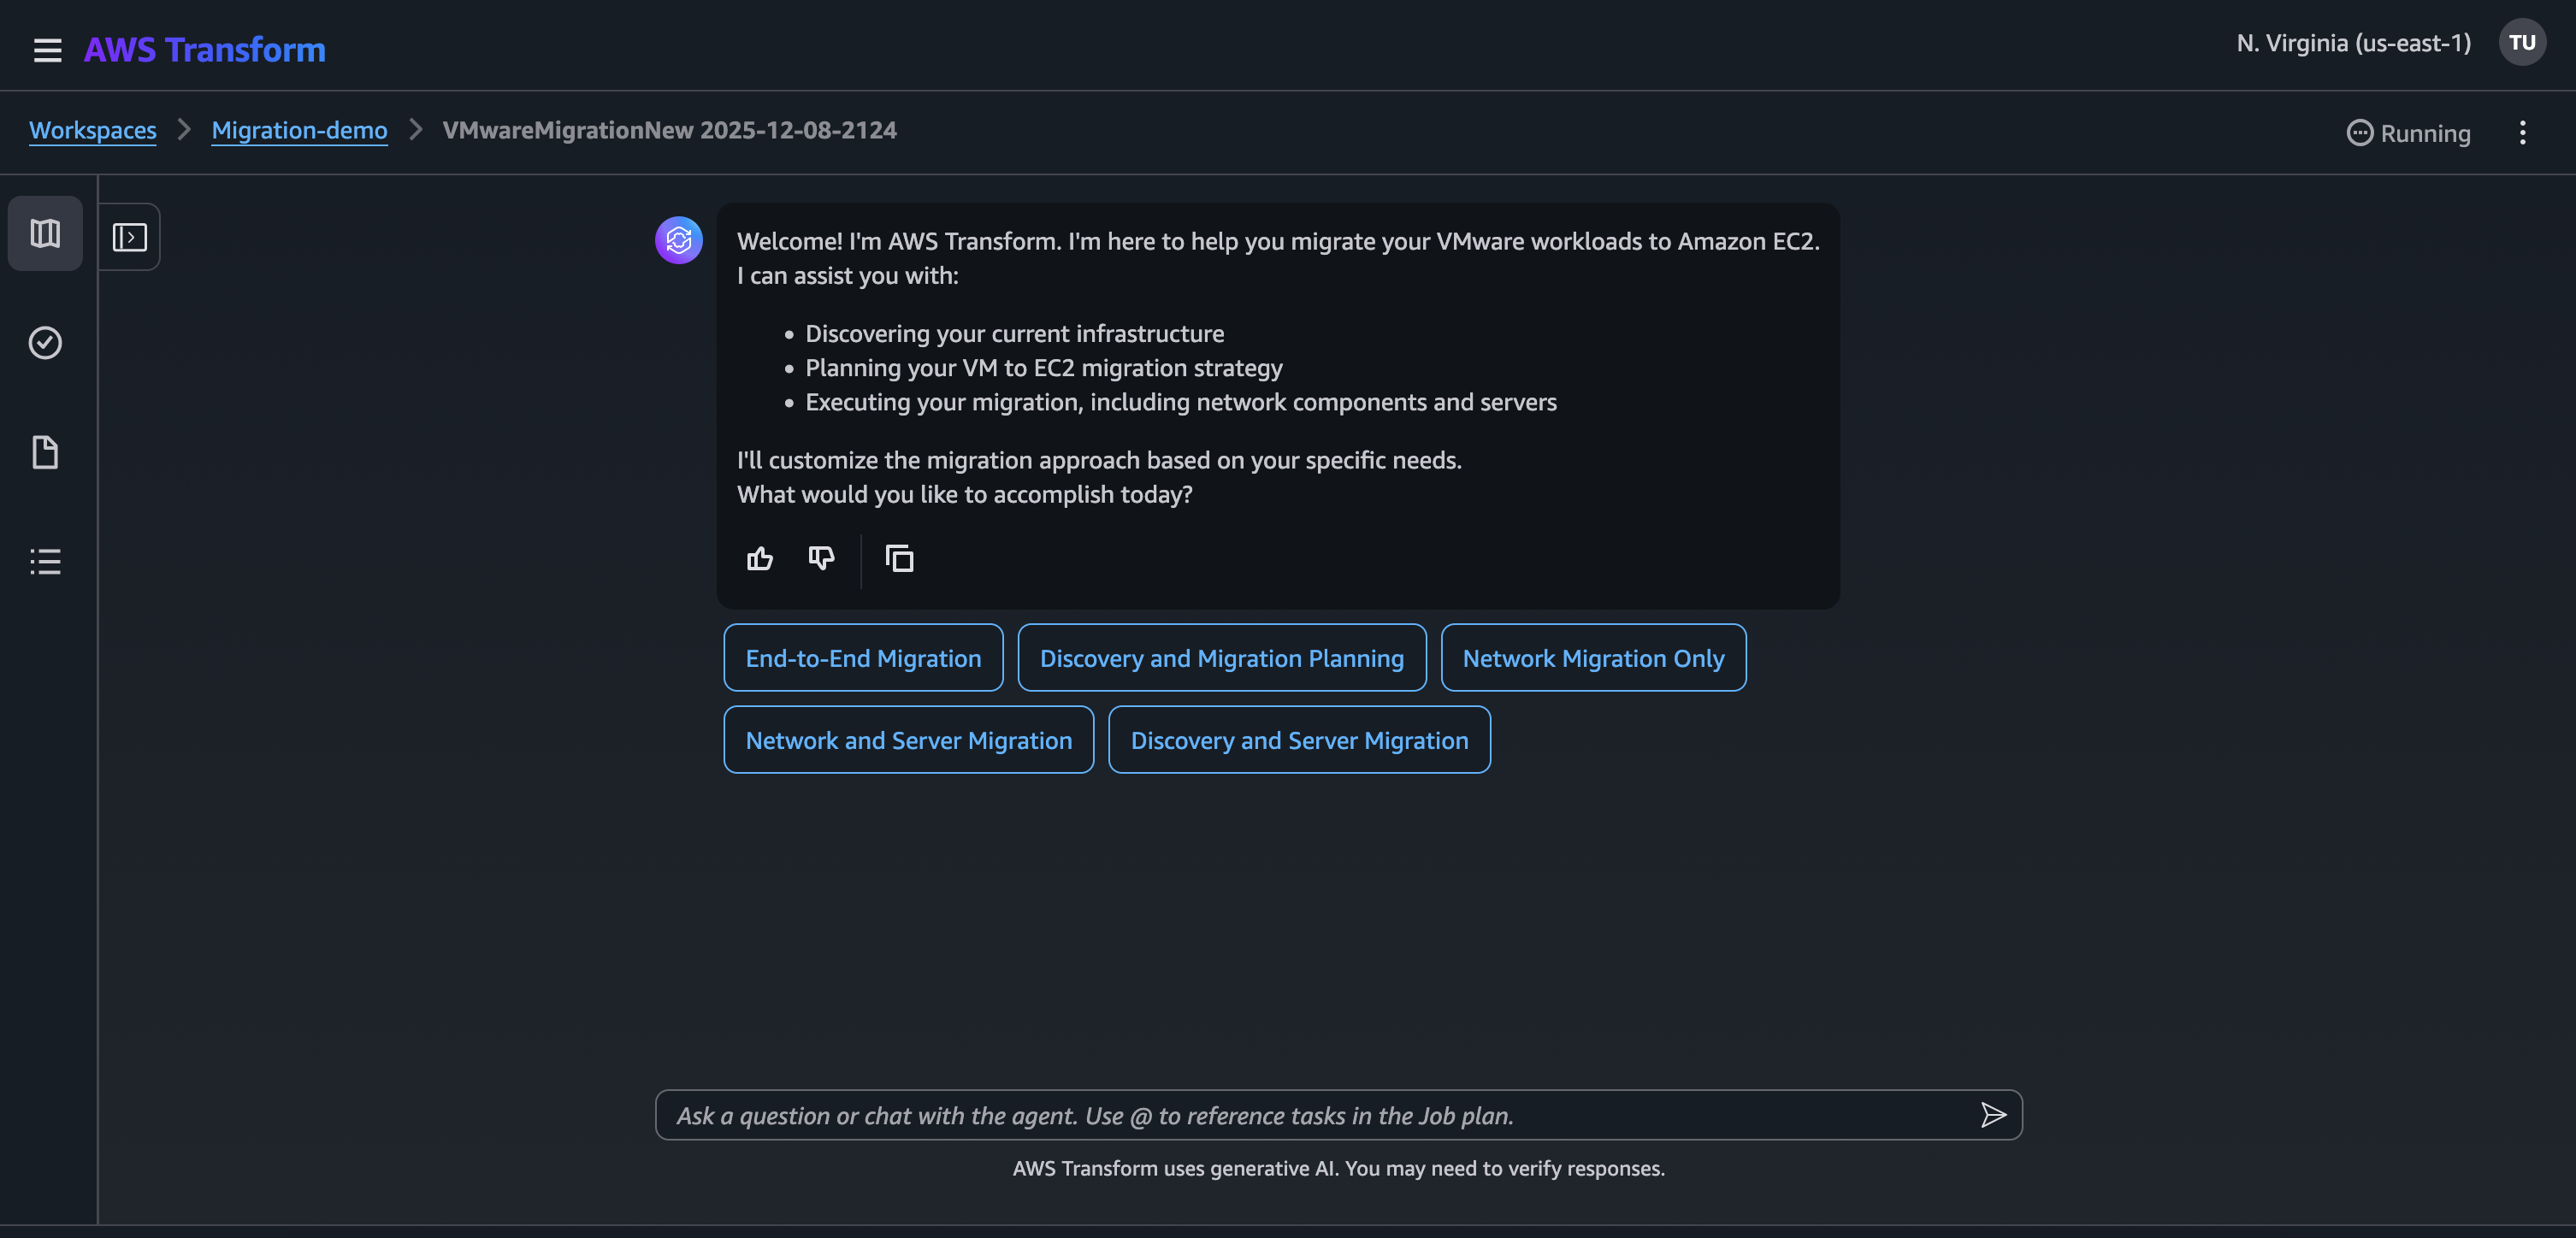Screen dimensions: 2576x1238
Task: Click the AWS Transform agent avatar
Action: point(678,240)
